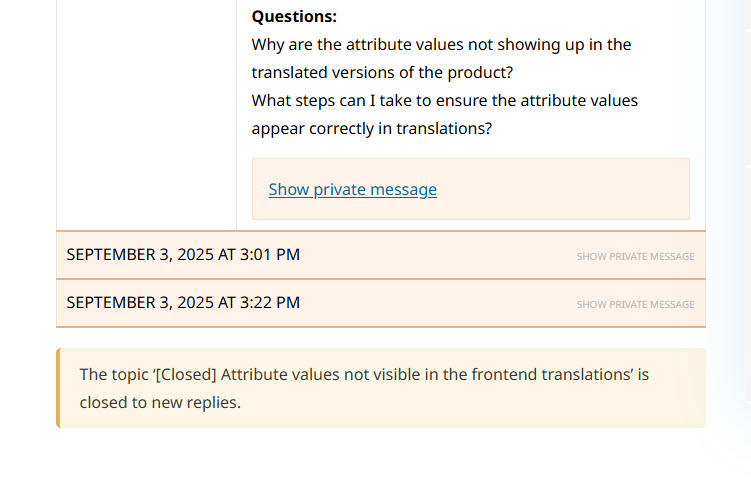The image size is (751, 504).
Task: Click the 'What steps can I take' question text
Action: coord(444,100)
